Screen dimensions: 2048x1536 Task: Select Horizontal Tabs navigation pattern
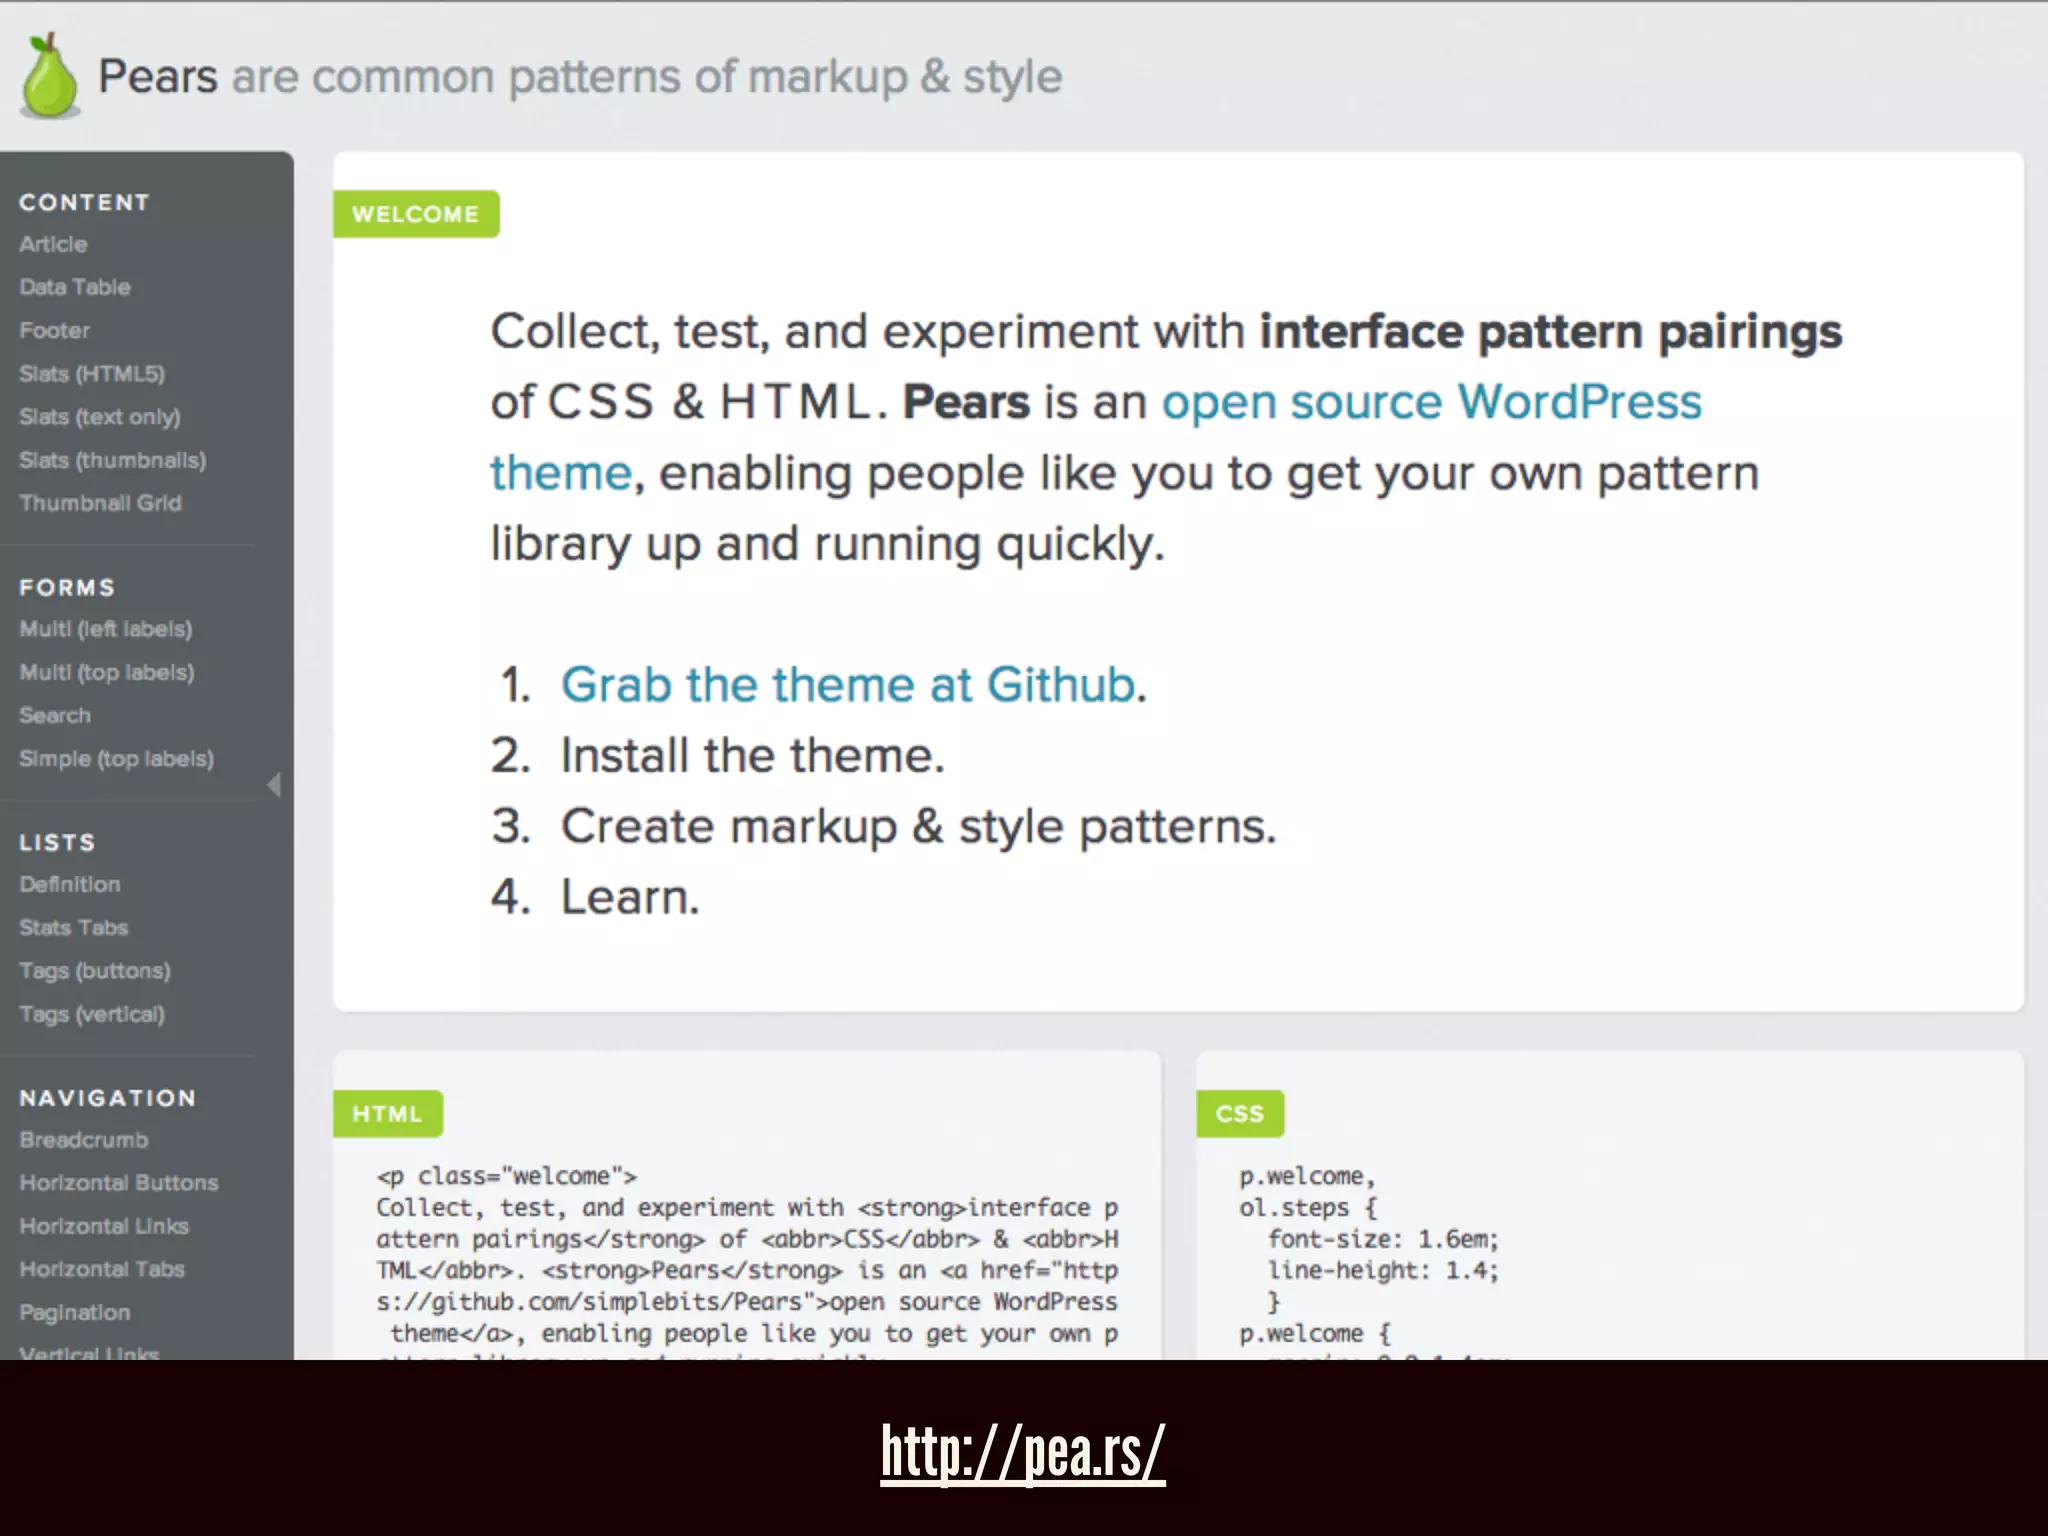click(102, 1269)
